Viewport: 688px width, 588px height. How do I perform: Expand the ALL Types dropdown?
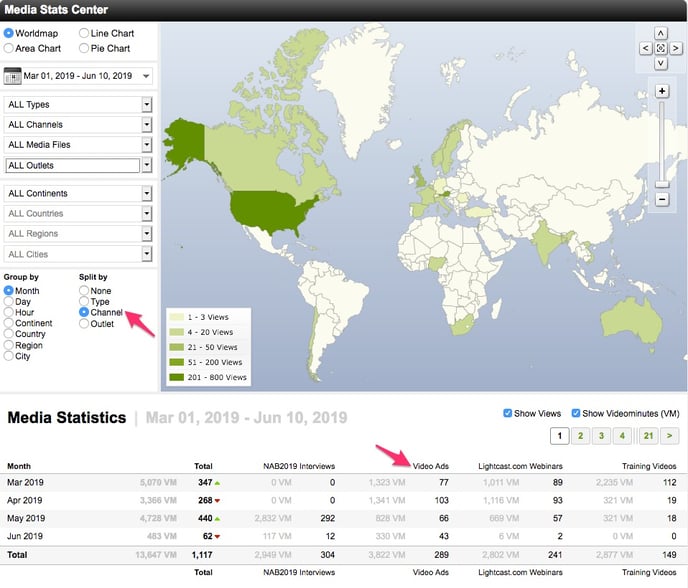tap(146, 104)
